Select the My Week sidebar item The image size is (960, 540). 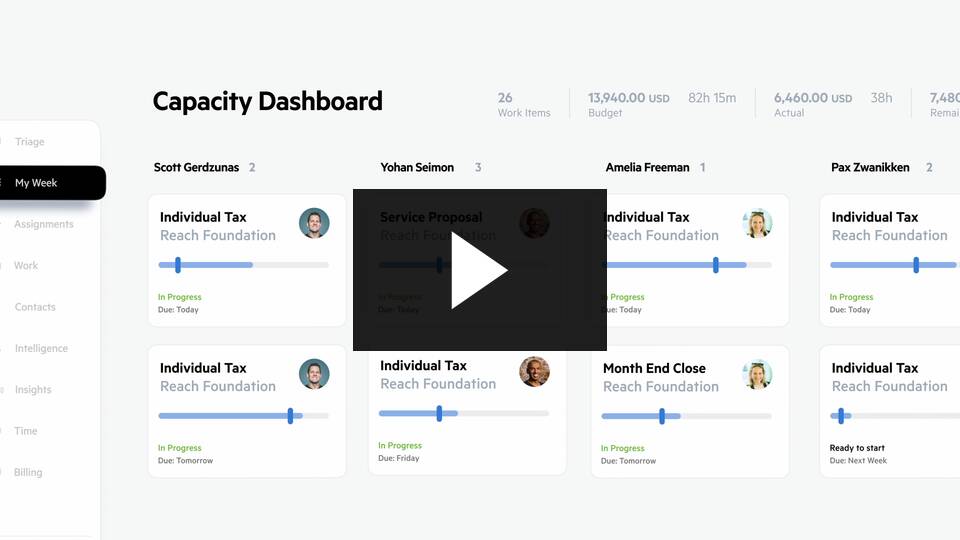(36, 183)
